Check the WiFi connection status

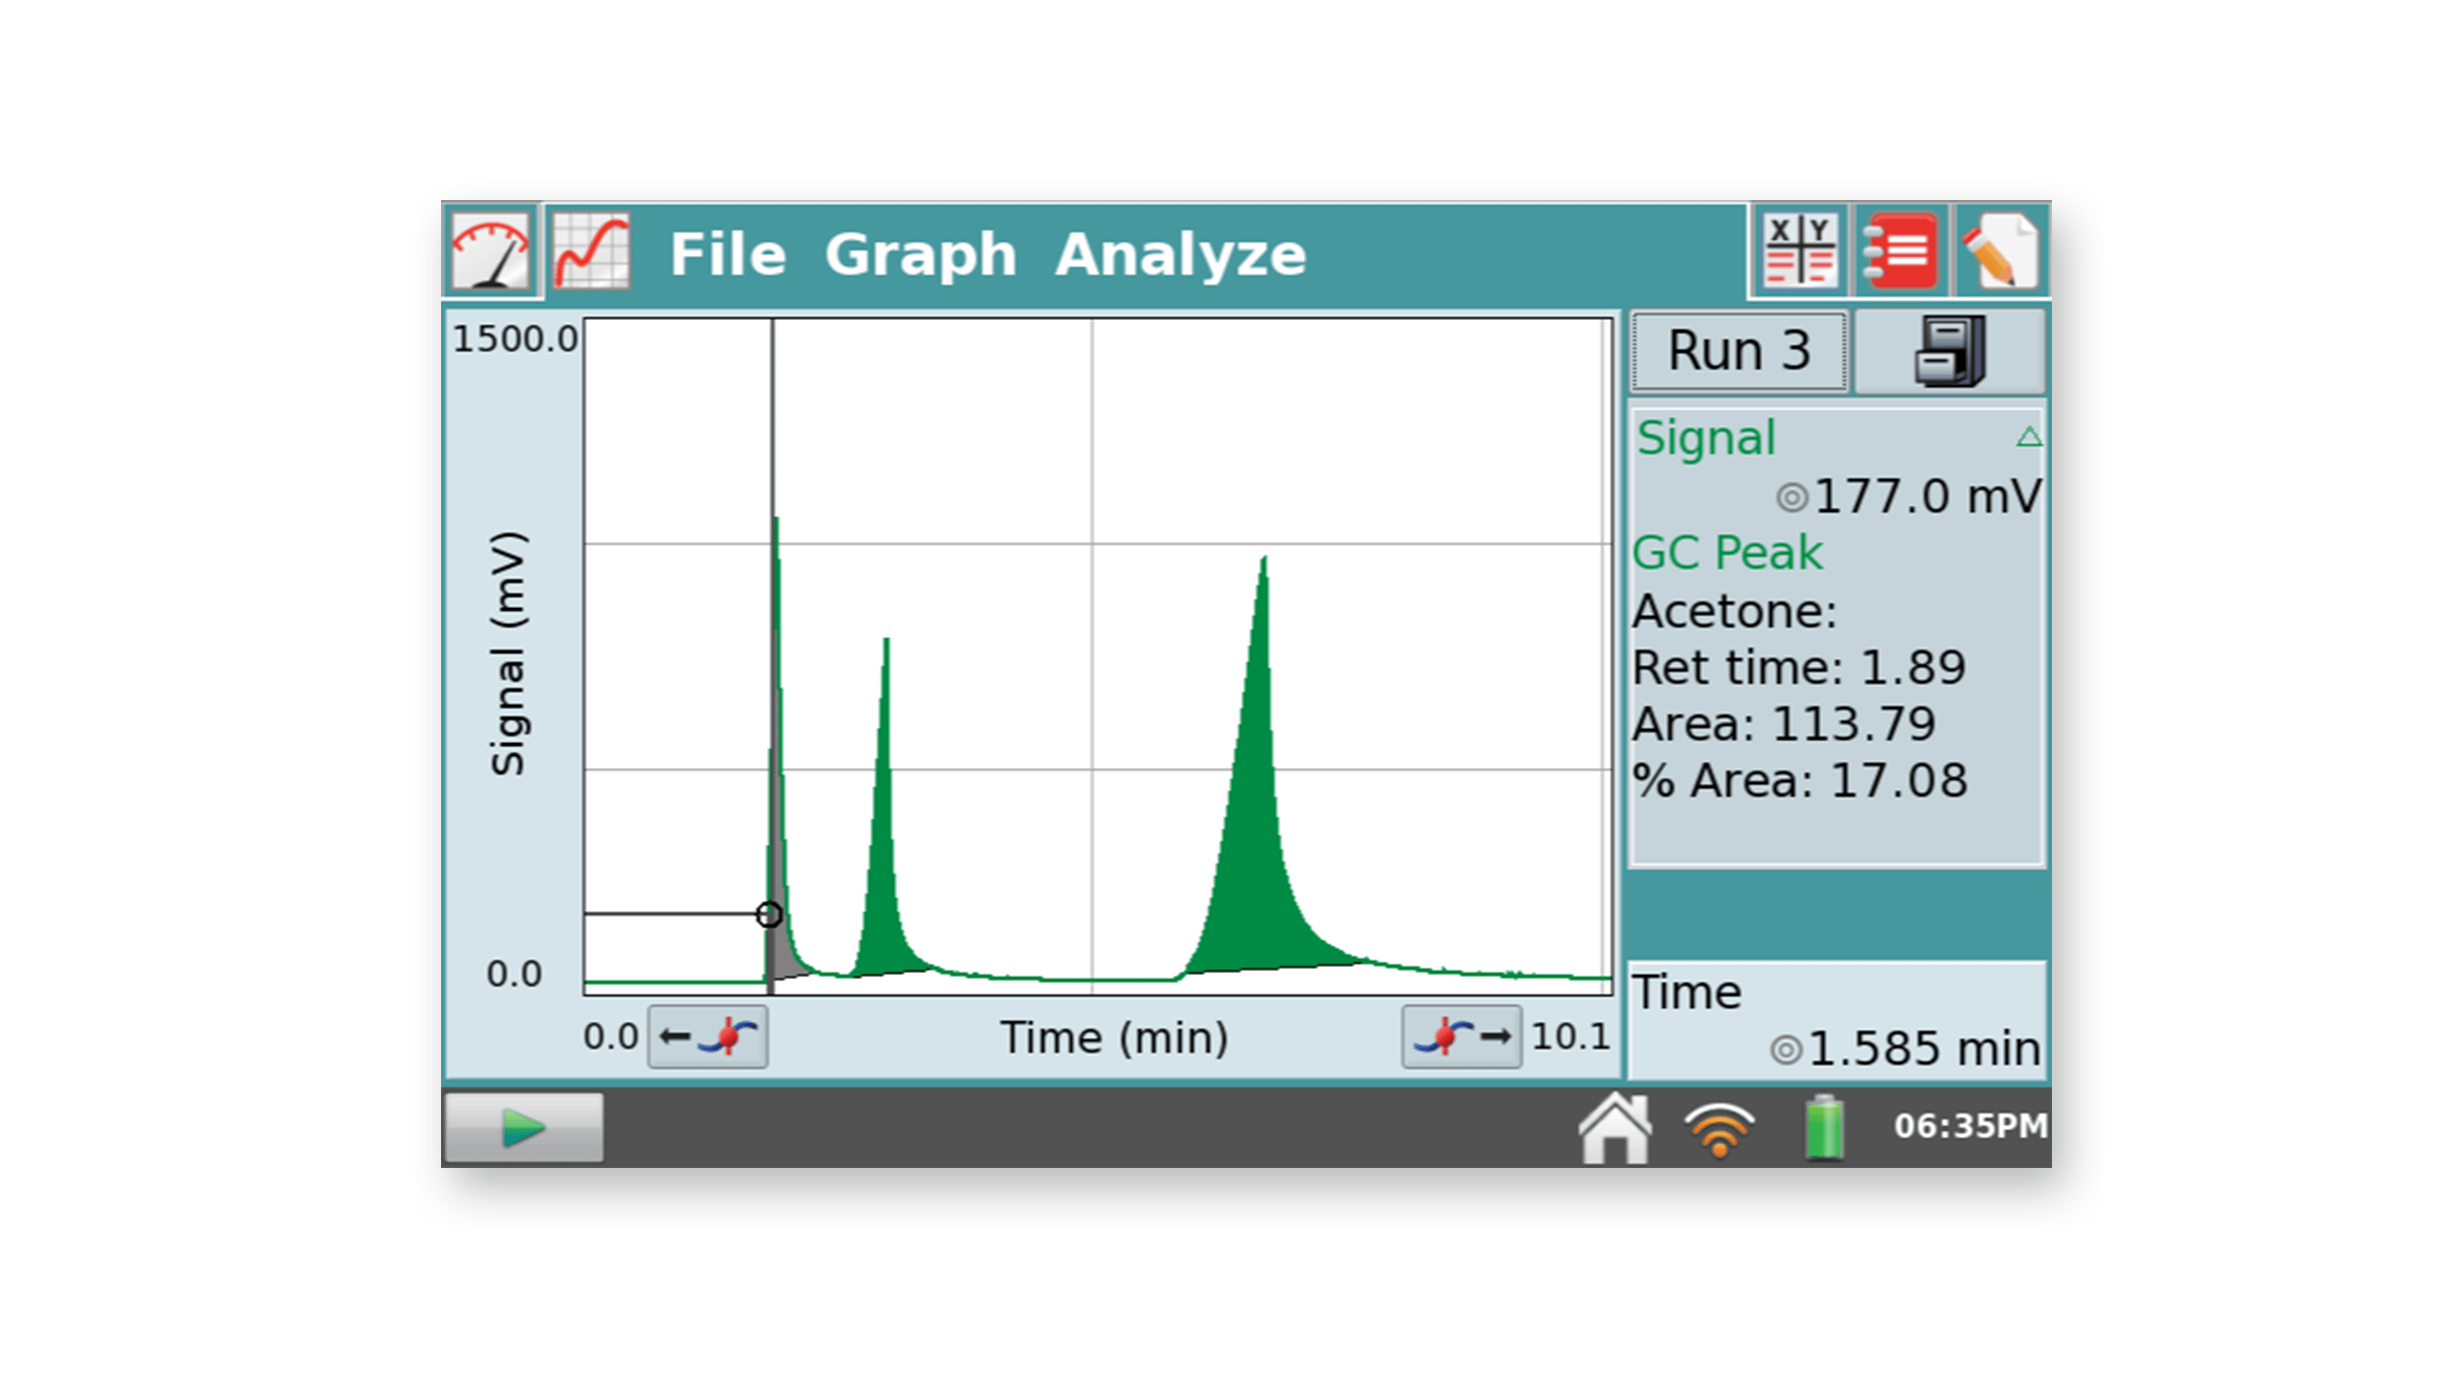1718,1128
